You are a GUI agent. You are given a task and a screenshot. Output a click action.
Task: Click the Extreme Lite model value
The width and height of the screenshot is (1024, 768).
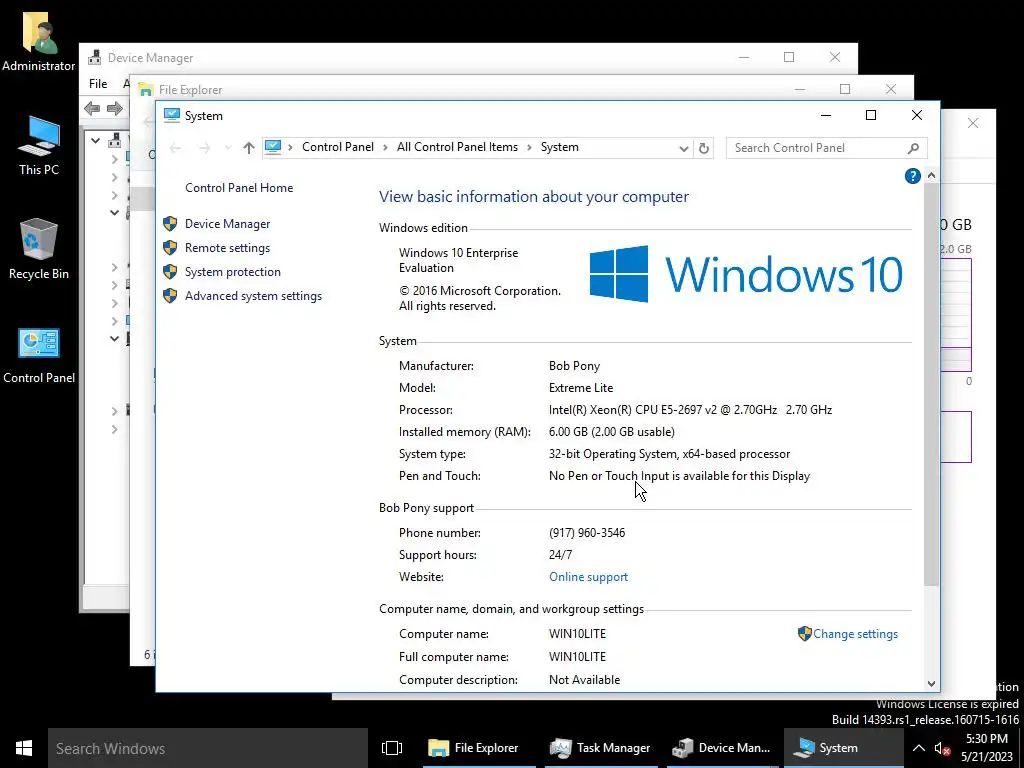[581, 388]
